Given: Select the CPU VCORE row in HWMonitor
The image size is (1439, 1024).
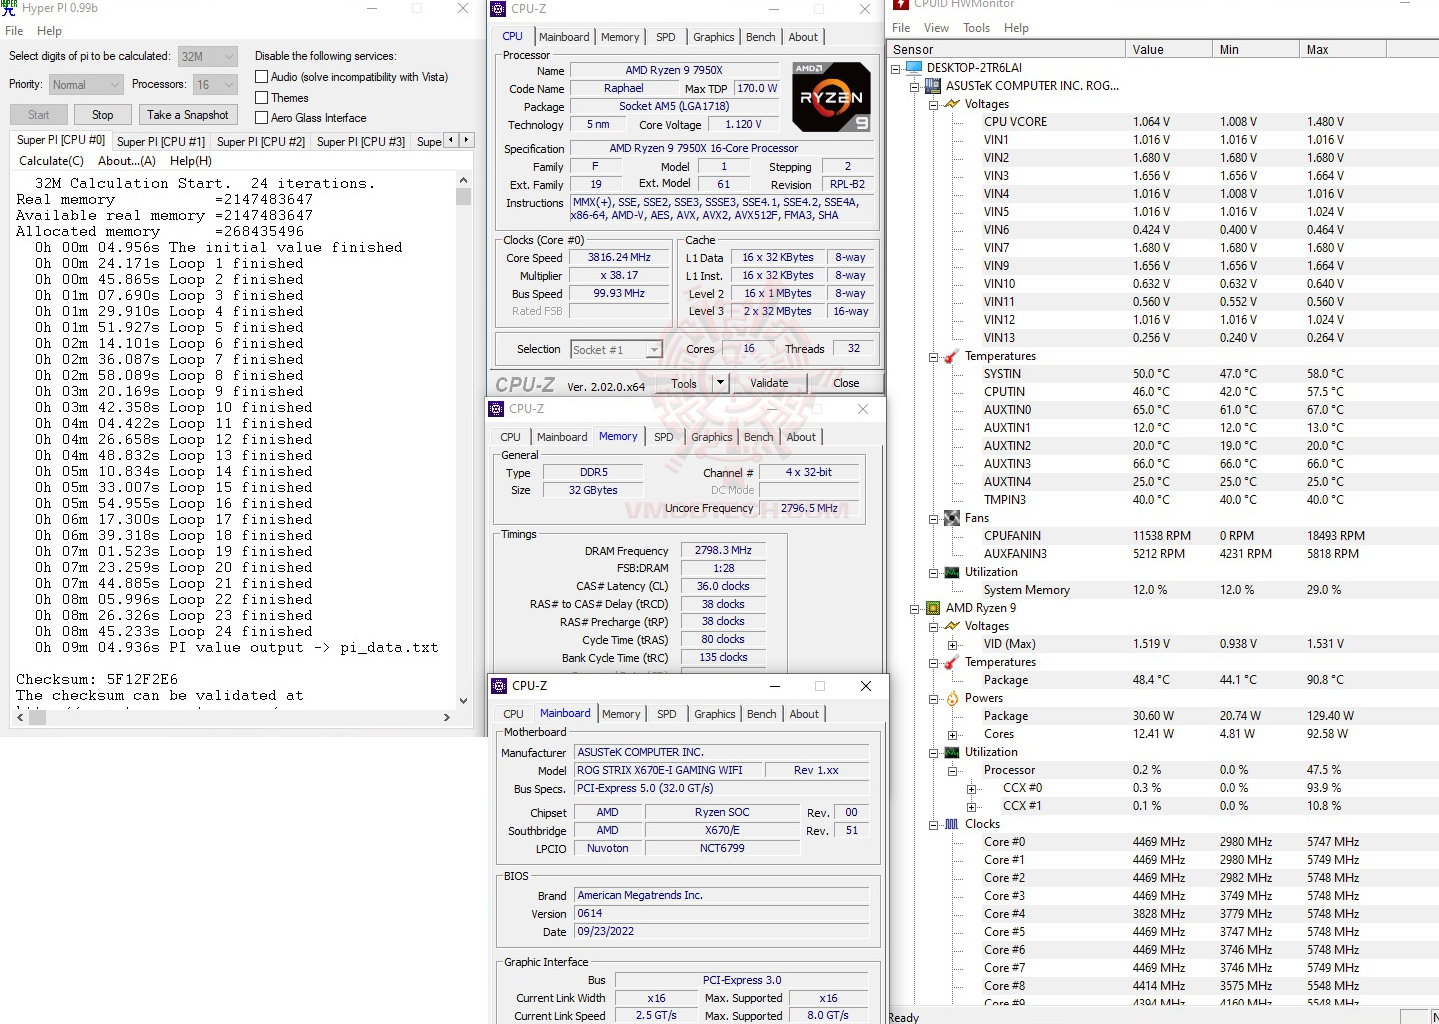Looking at the screenshot, I should (x=1163, y=122).
